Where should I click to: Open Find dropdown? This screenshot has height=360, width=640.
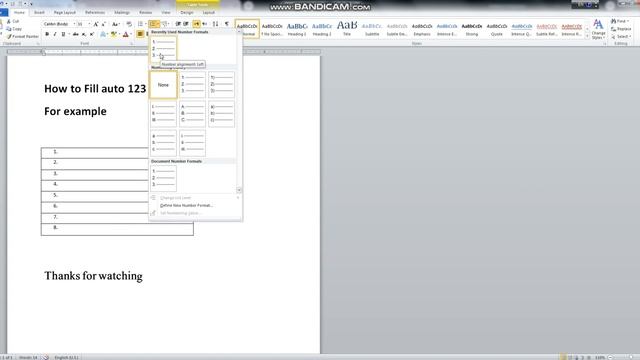tap(620, 21)
